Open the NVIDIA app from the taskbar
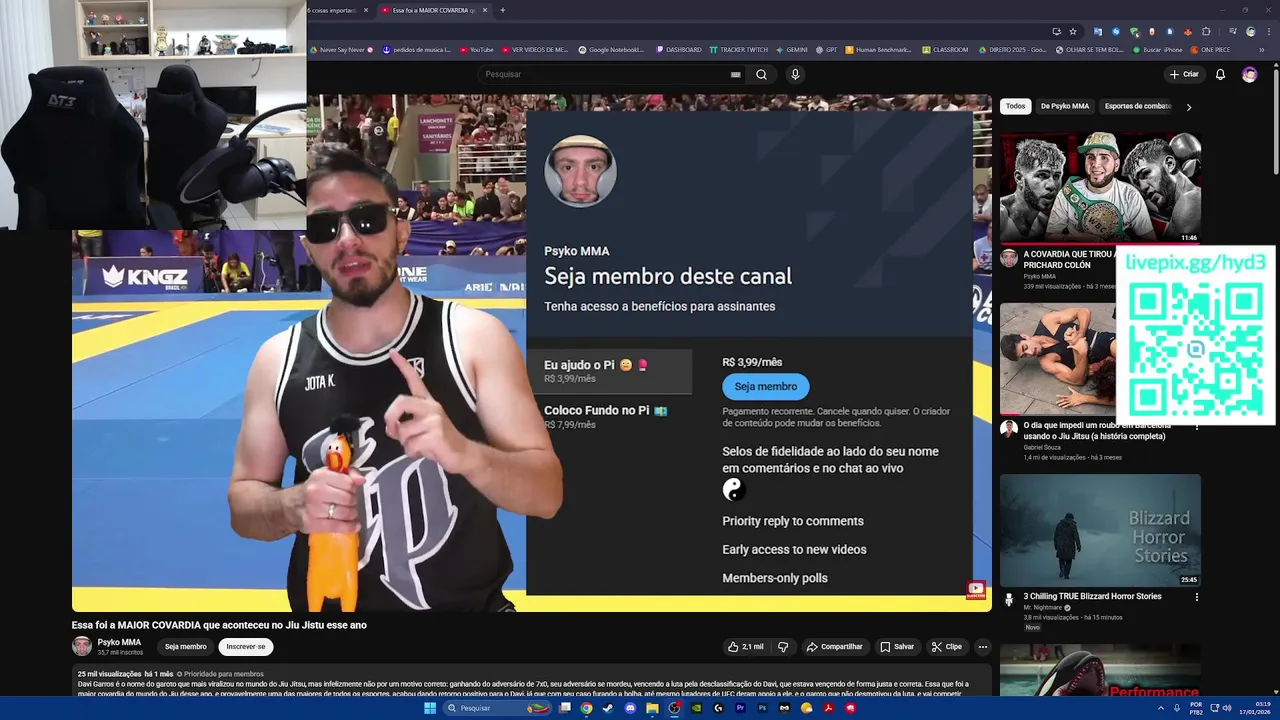 click(696, 708)
